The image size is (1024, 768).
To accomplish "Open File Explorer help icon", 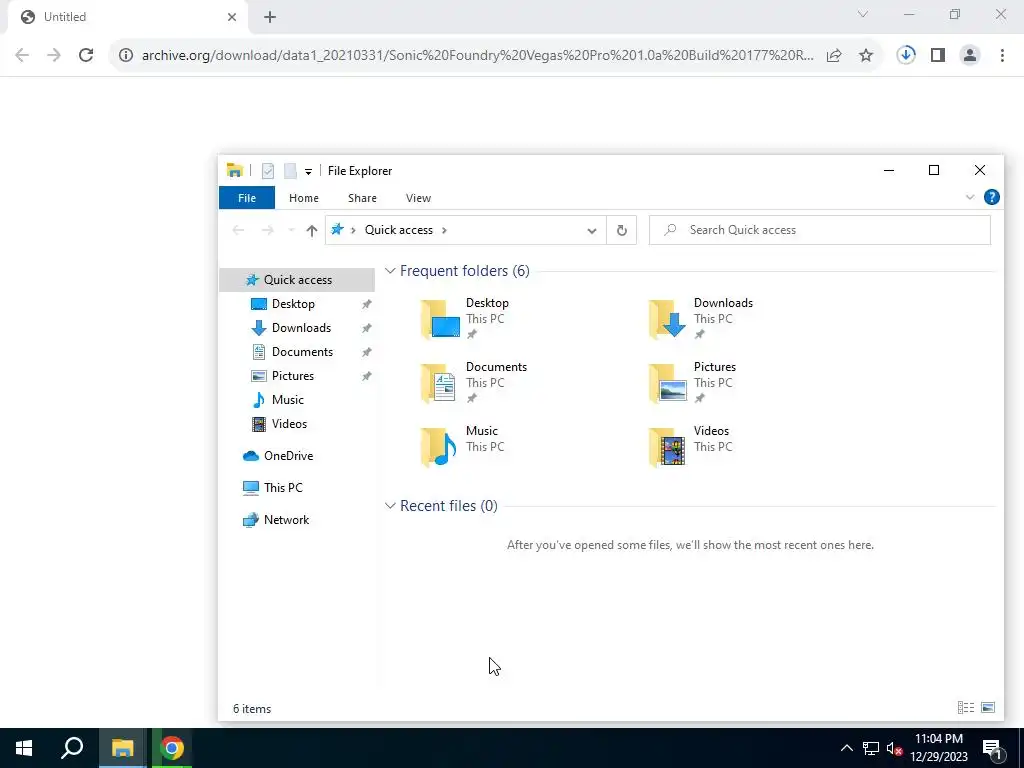I will click(x=991, y=197).
